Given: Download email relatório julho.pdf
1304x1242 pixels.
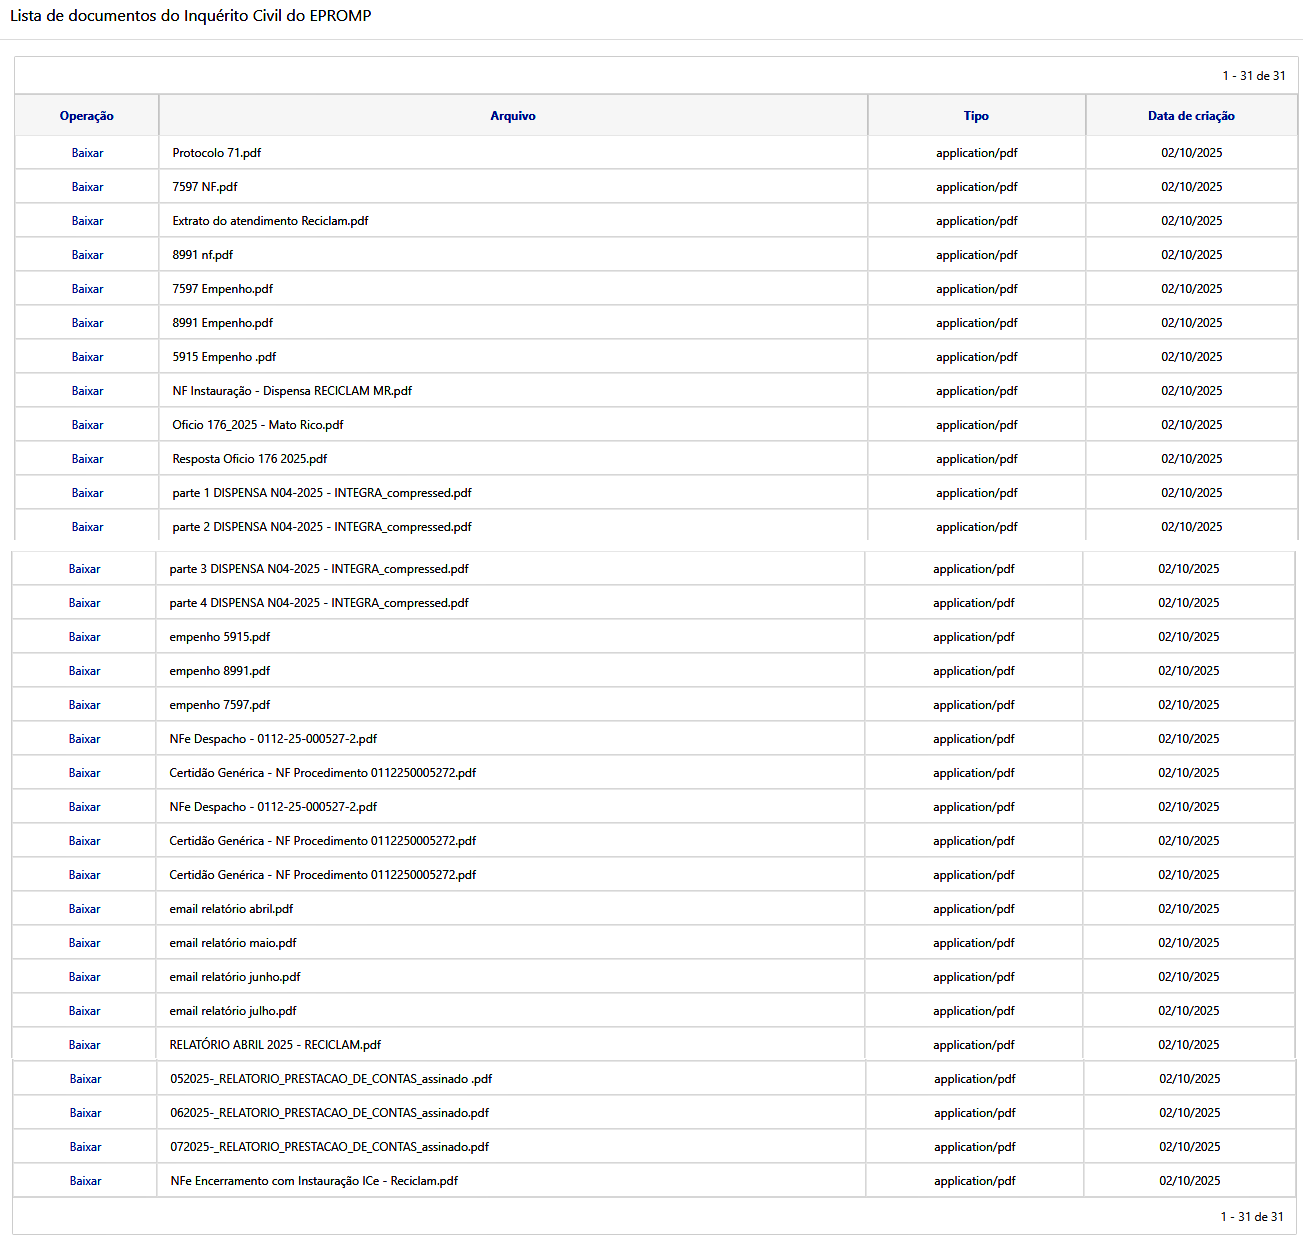Looking at the screenshot, I should (84, 1011).
